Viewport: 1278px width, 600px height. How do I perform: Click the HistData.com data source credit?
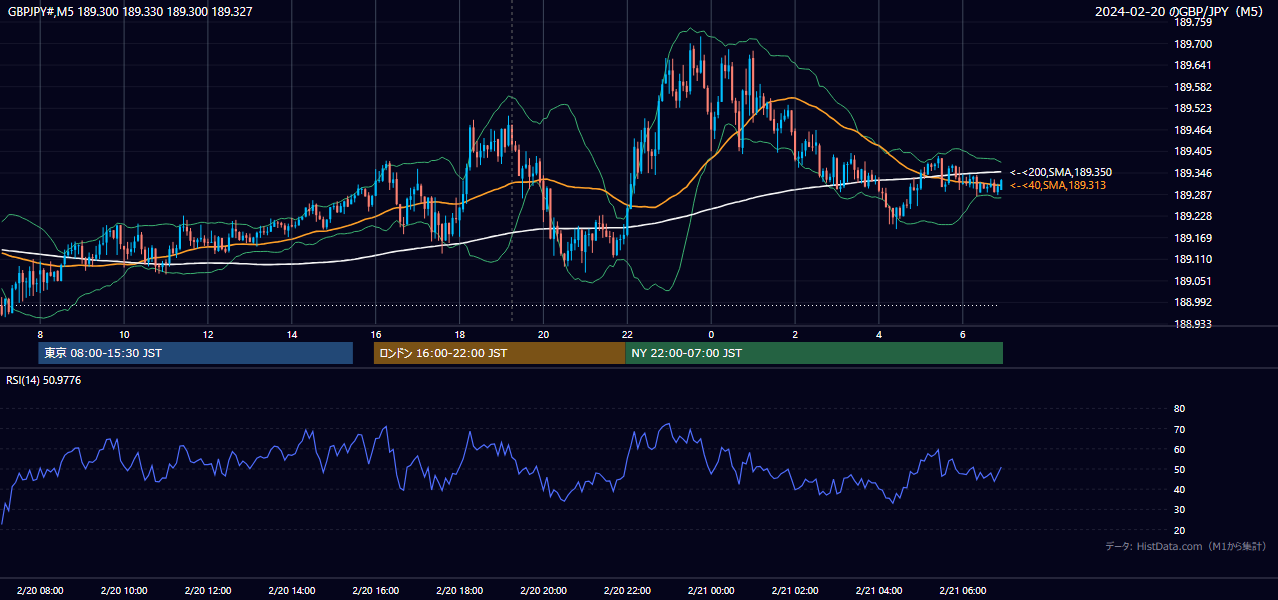coord(1185,546)
